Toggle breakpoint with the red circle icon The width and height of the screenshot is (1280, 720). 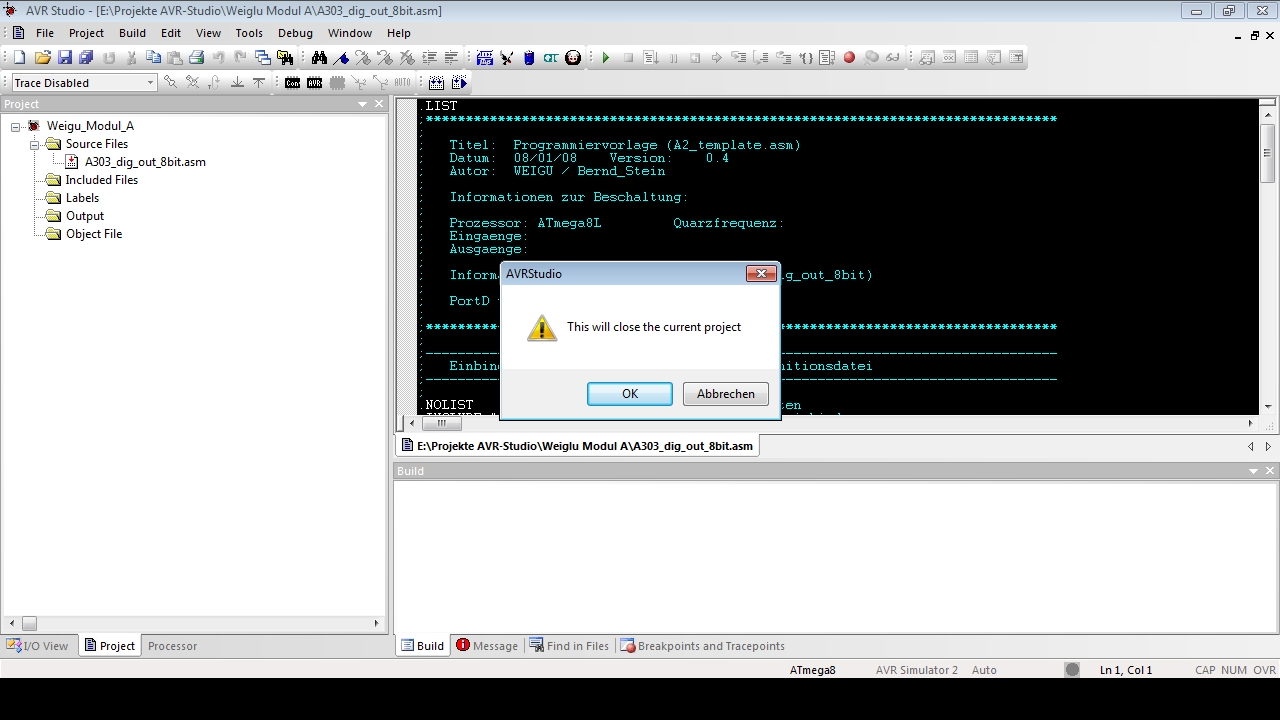[x=849, y=58]
